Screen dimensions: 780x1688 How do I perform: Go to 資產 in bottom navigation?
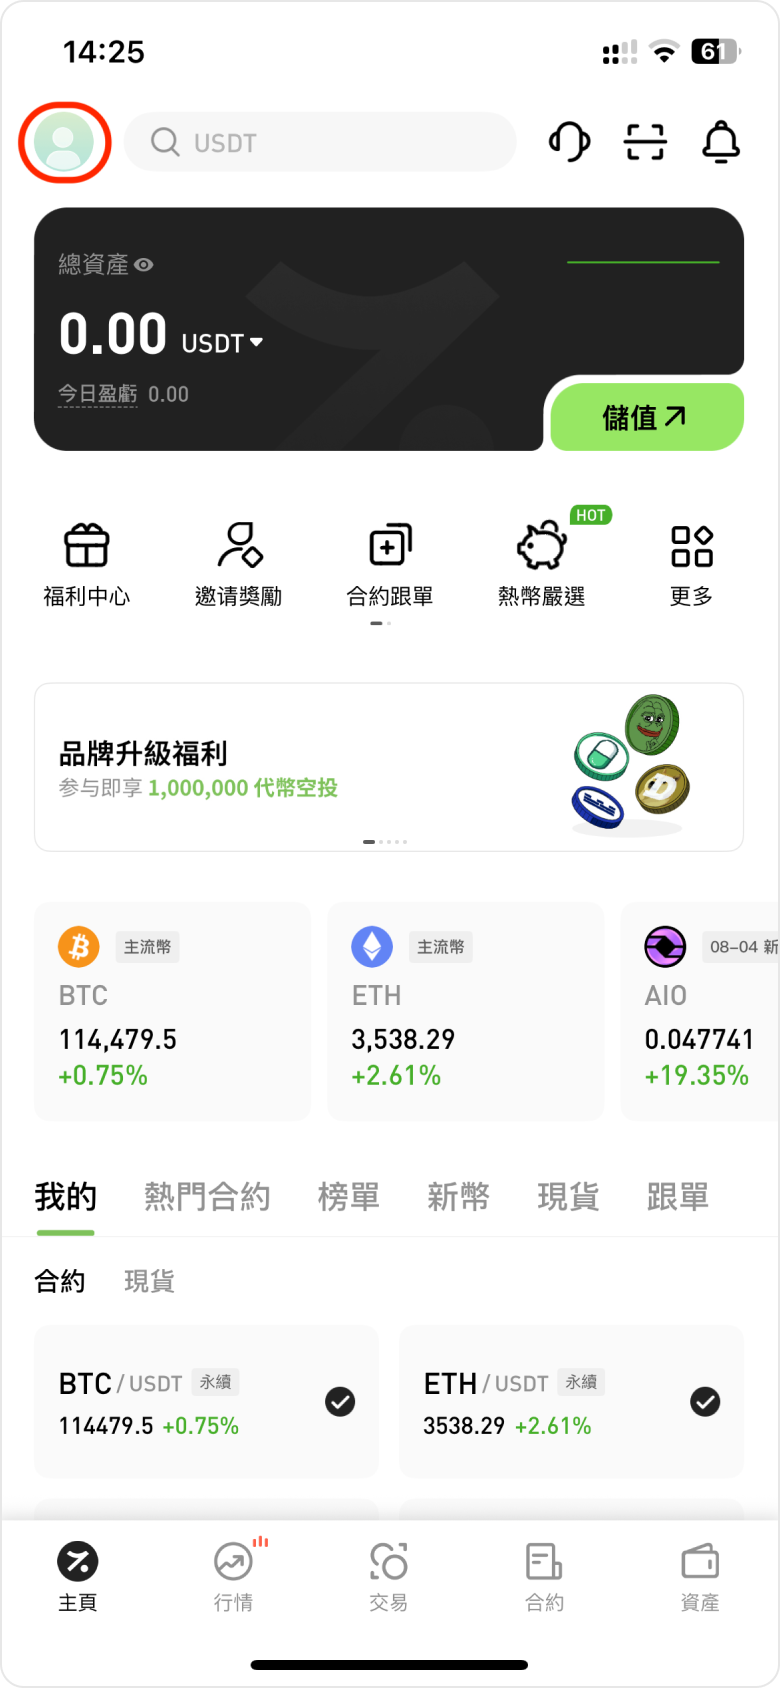700,1576
